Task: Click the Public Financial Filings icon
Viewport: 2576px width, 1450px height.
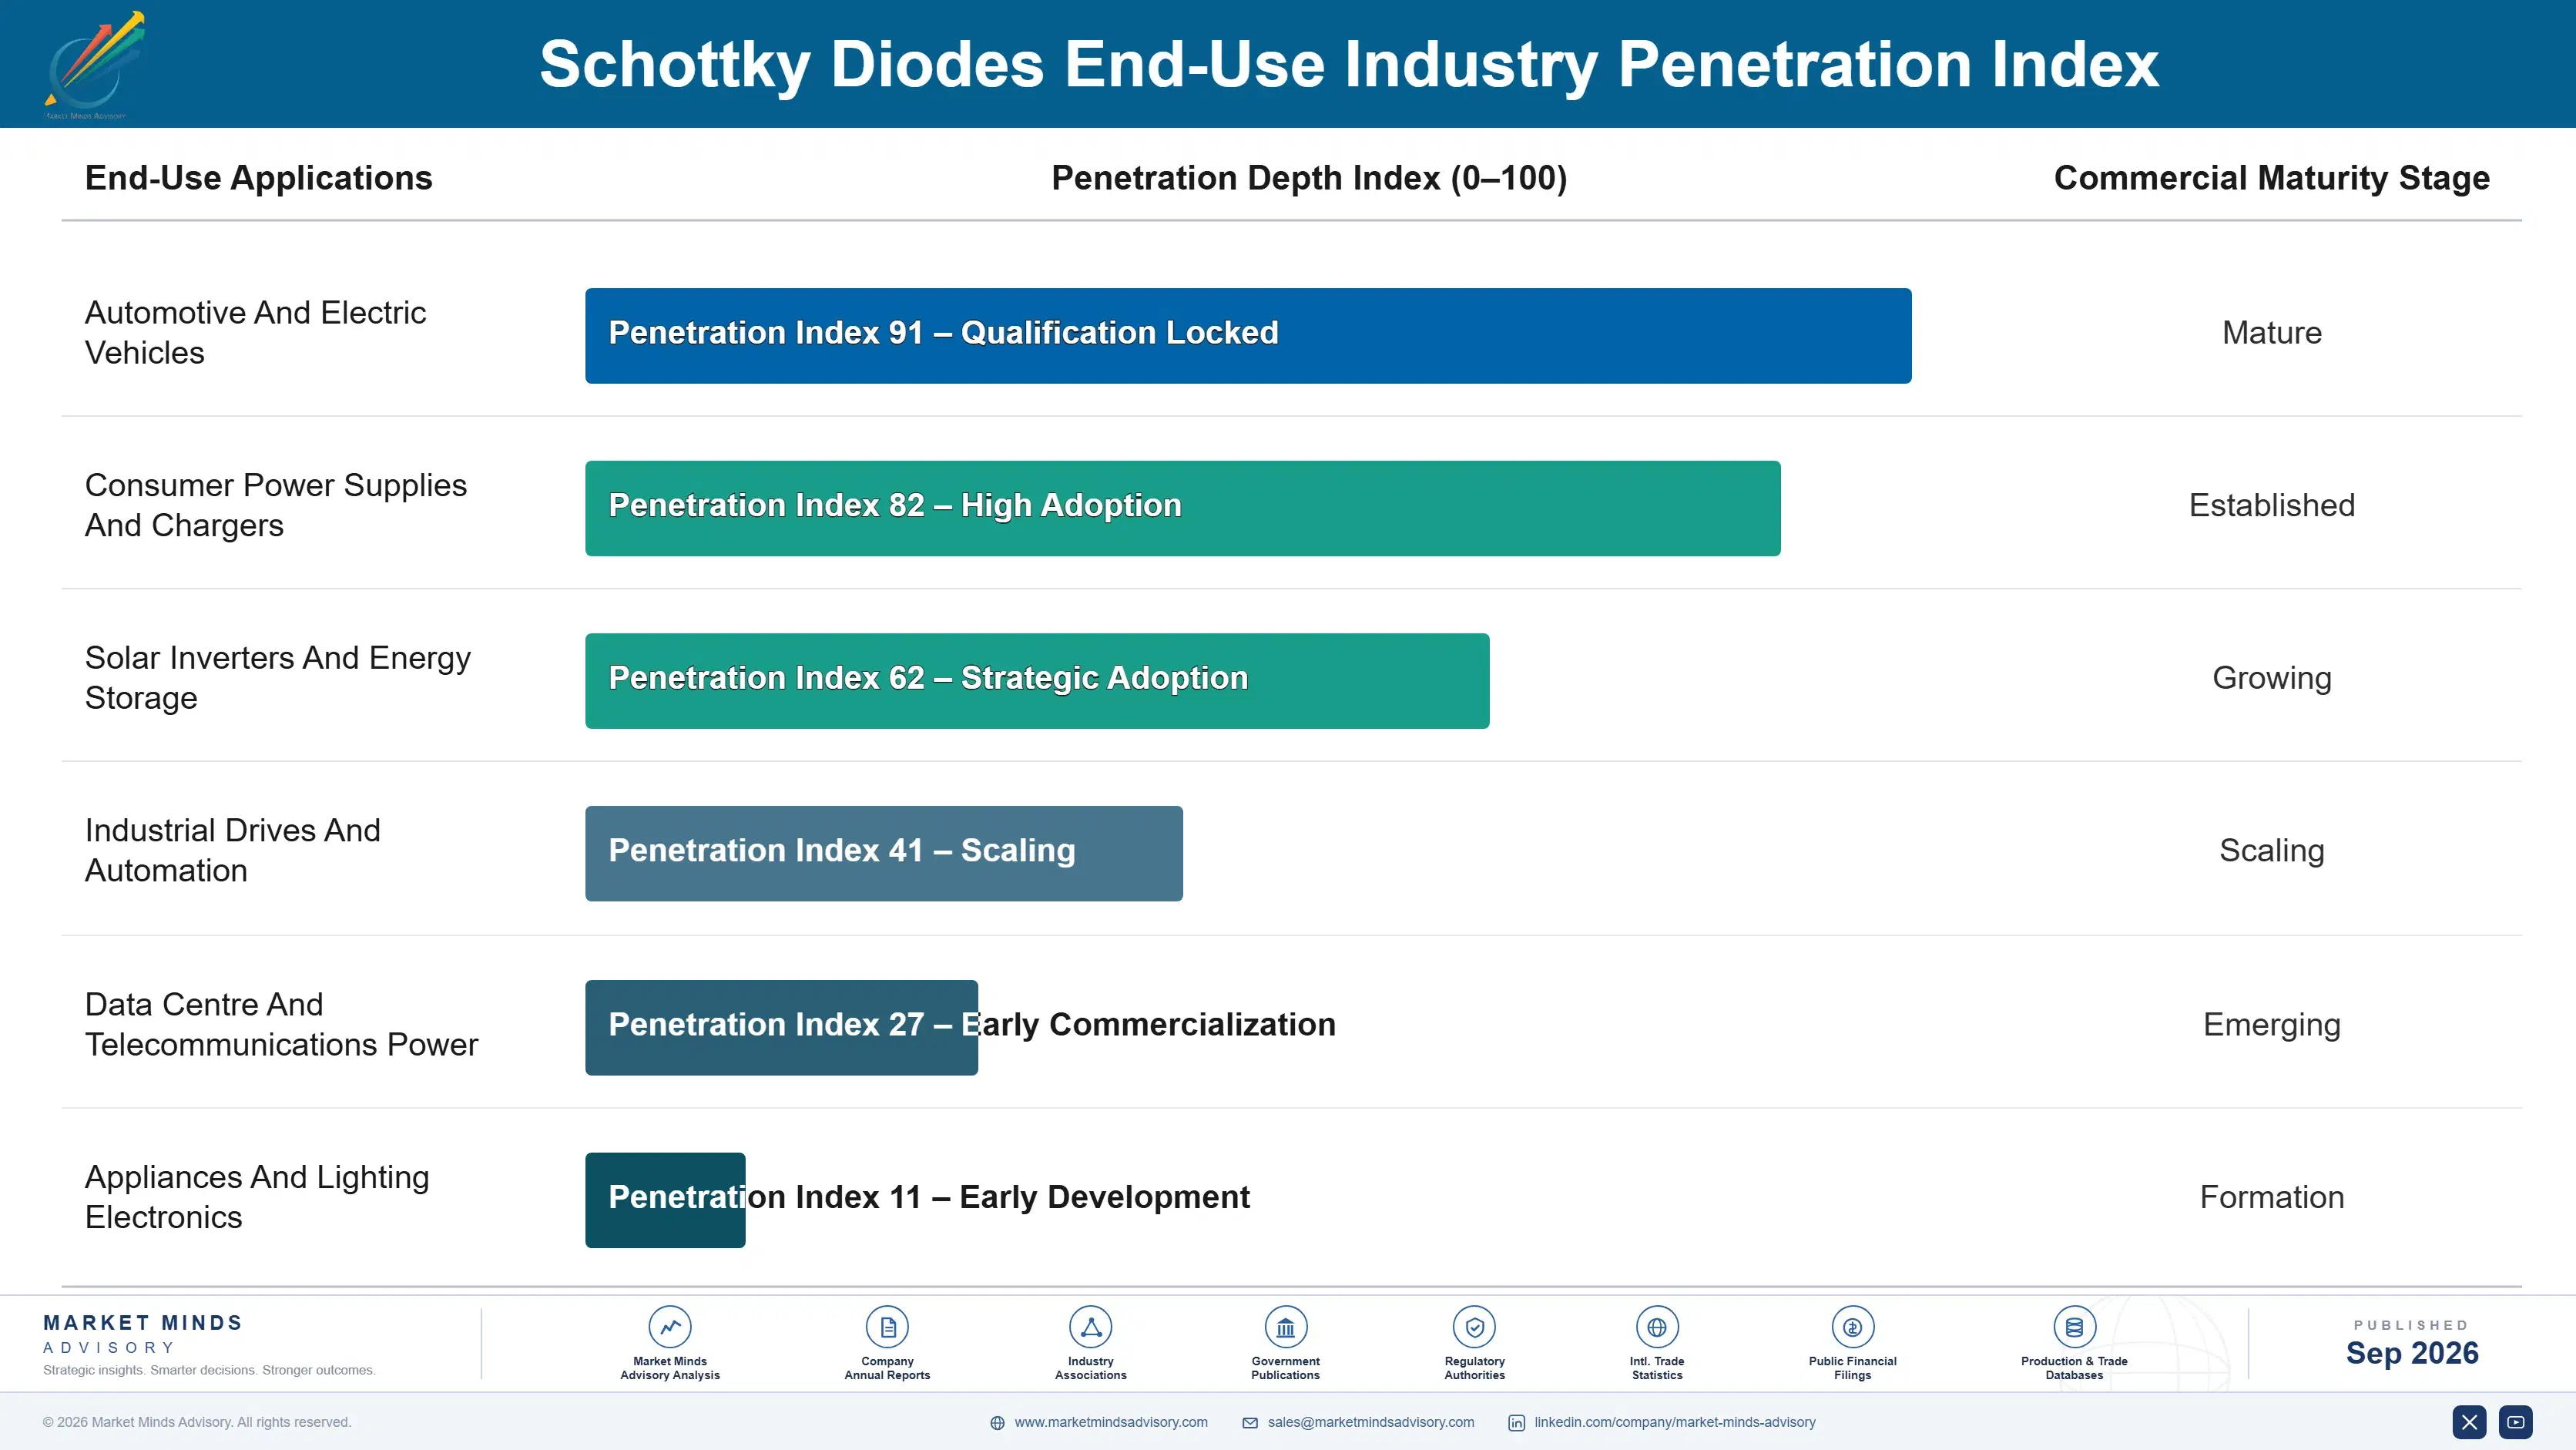Action: pos(1853,1327)
